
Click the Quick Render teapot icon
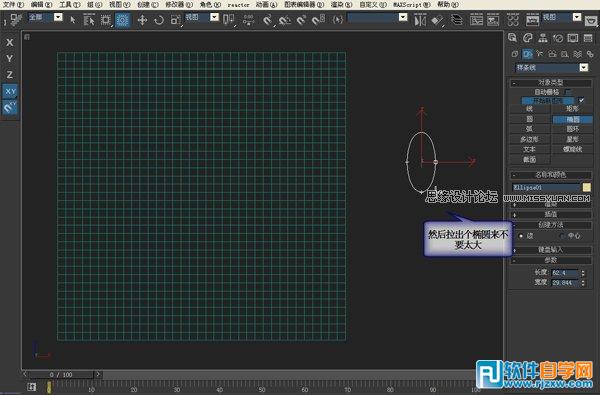(592, 20)
